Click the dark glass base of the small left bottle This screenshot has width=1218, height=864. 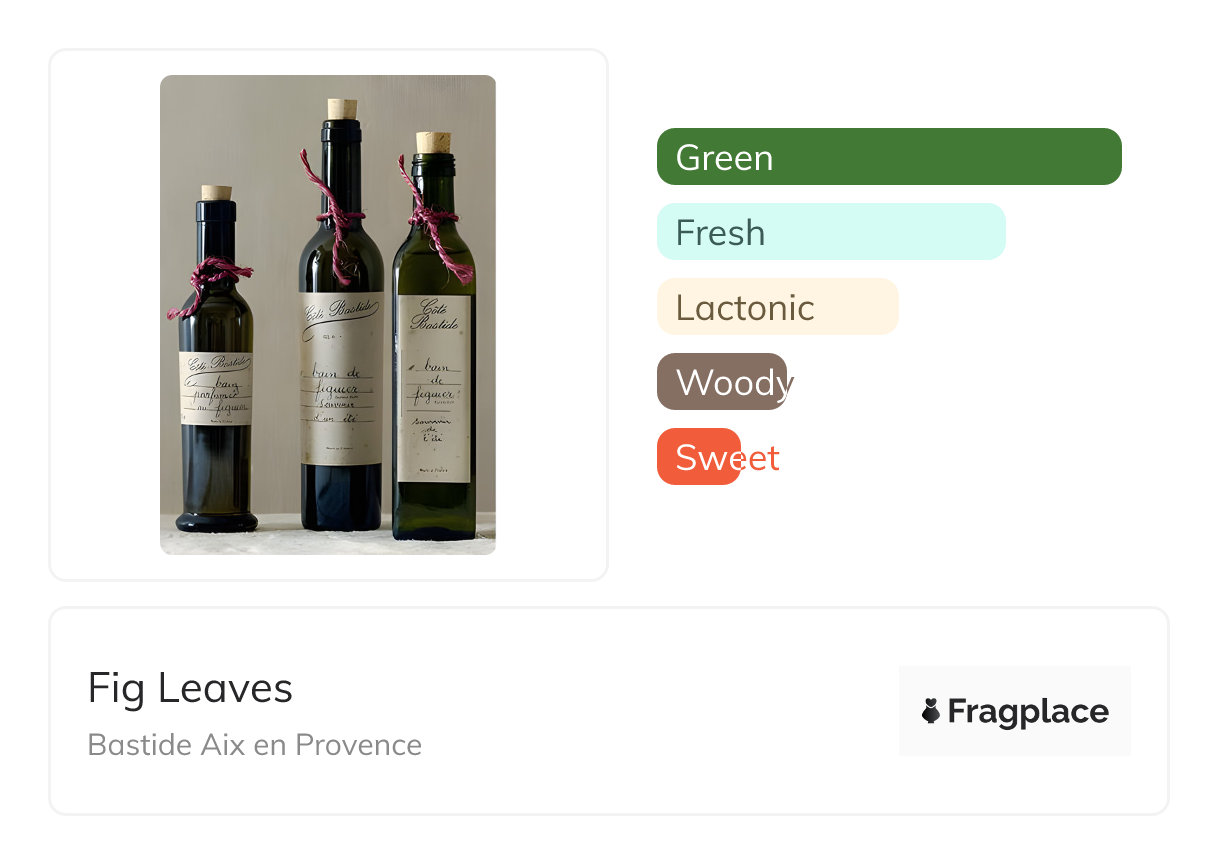[x=216, y=519]
